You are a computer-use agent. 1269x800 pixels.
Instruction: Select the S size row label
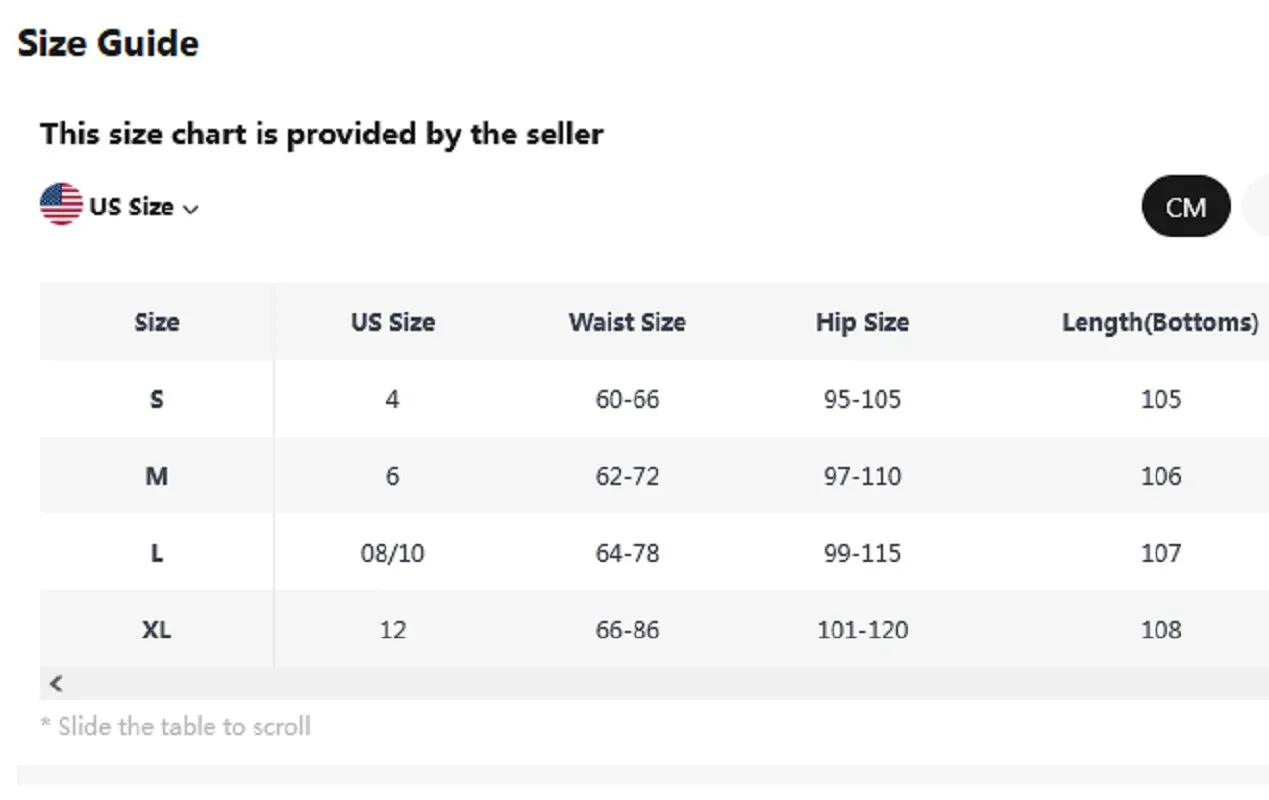[157, 399]
